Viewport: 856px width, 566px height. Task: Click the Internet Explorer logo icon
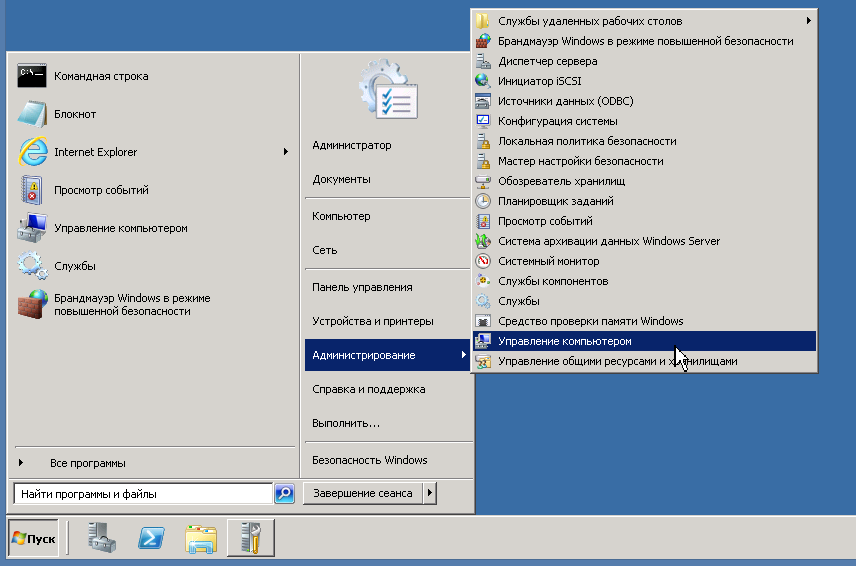pyautogui.click(x=33, y=152)
